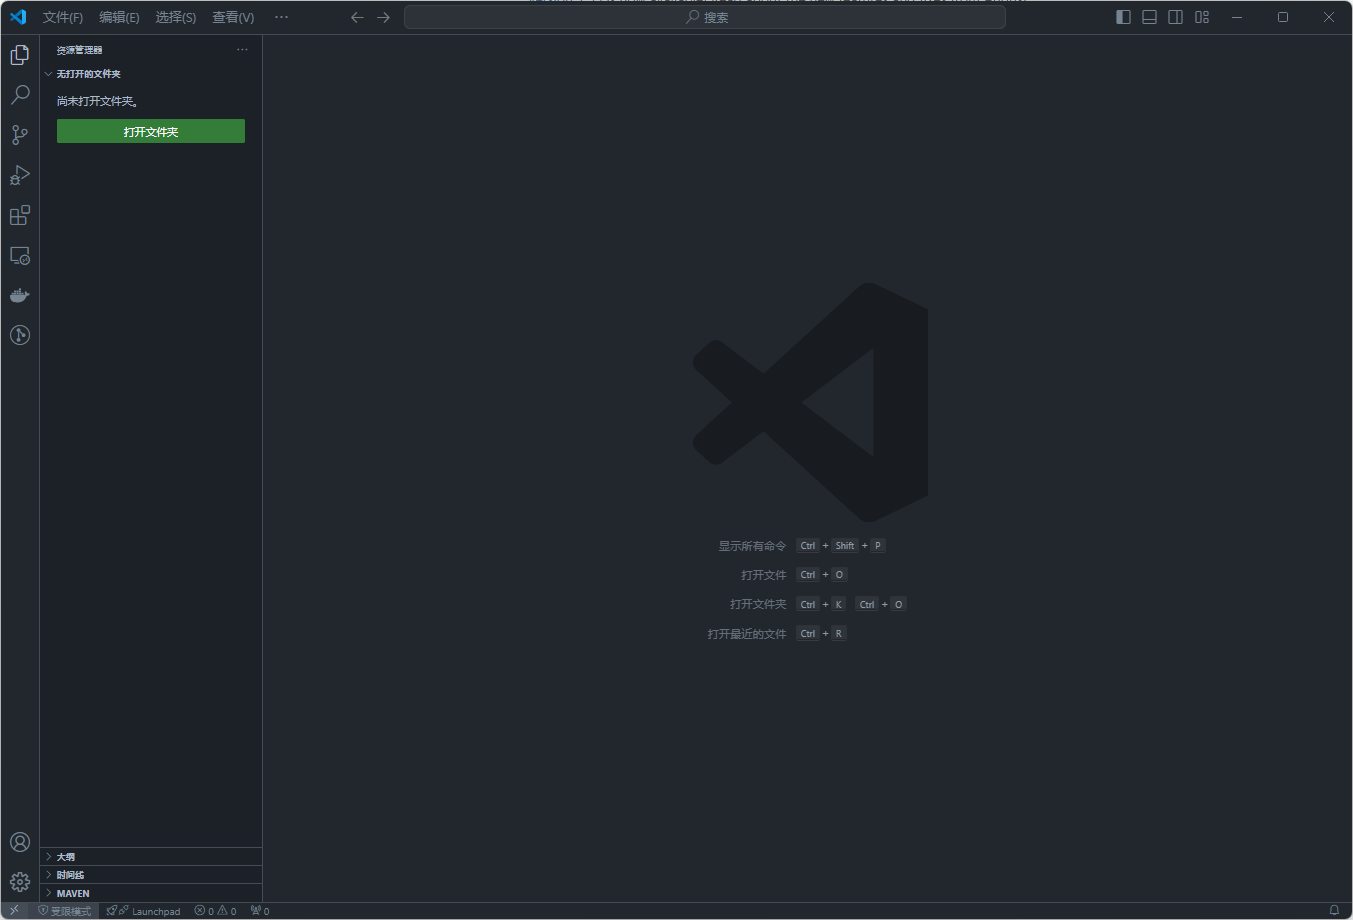Open the Search view in the sidebar
The image size is (1353, 920).
[19, 94]
